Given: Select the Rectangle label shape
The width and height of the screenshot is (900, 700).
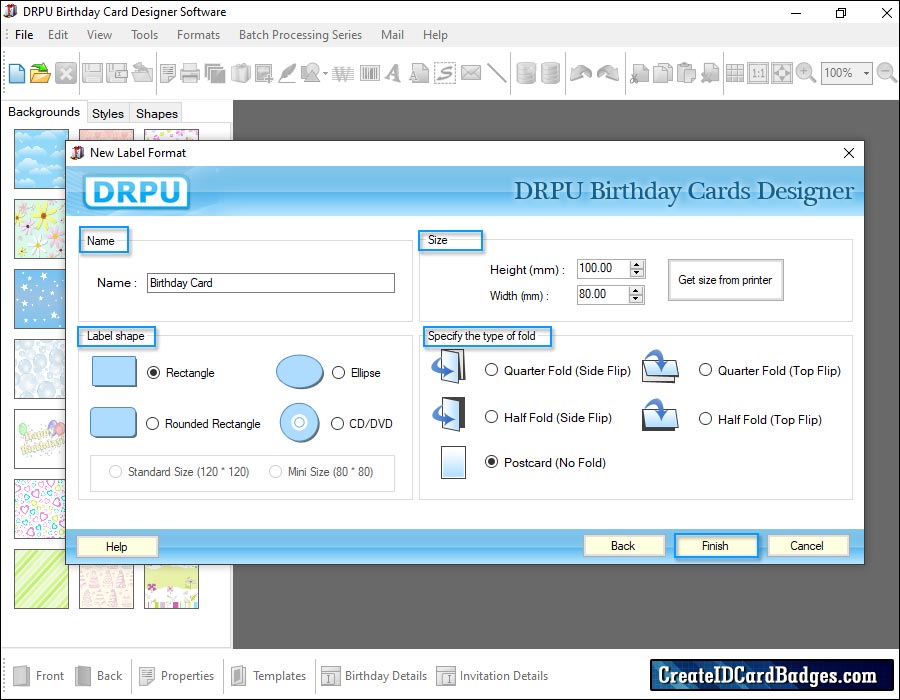Looking at the screenshot, I should 153,373.
